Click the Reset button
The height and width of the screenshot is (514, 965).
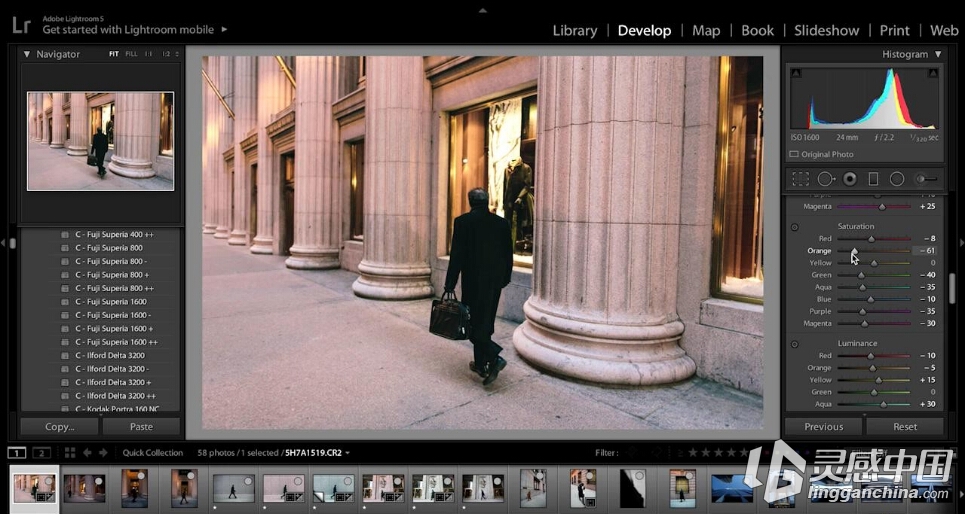(x=905, y=427)
